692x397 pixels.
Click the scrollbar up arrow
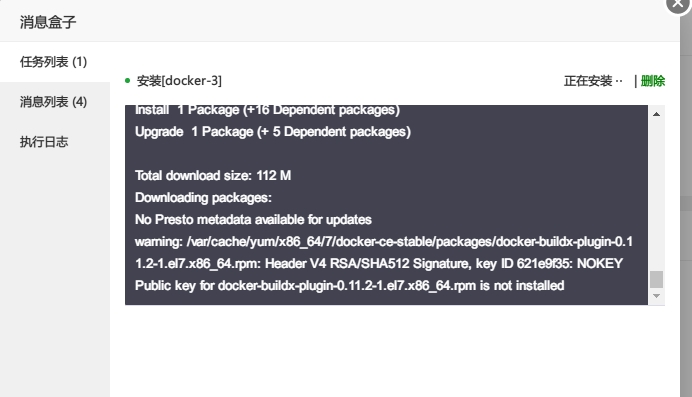656,114
